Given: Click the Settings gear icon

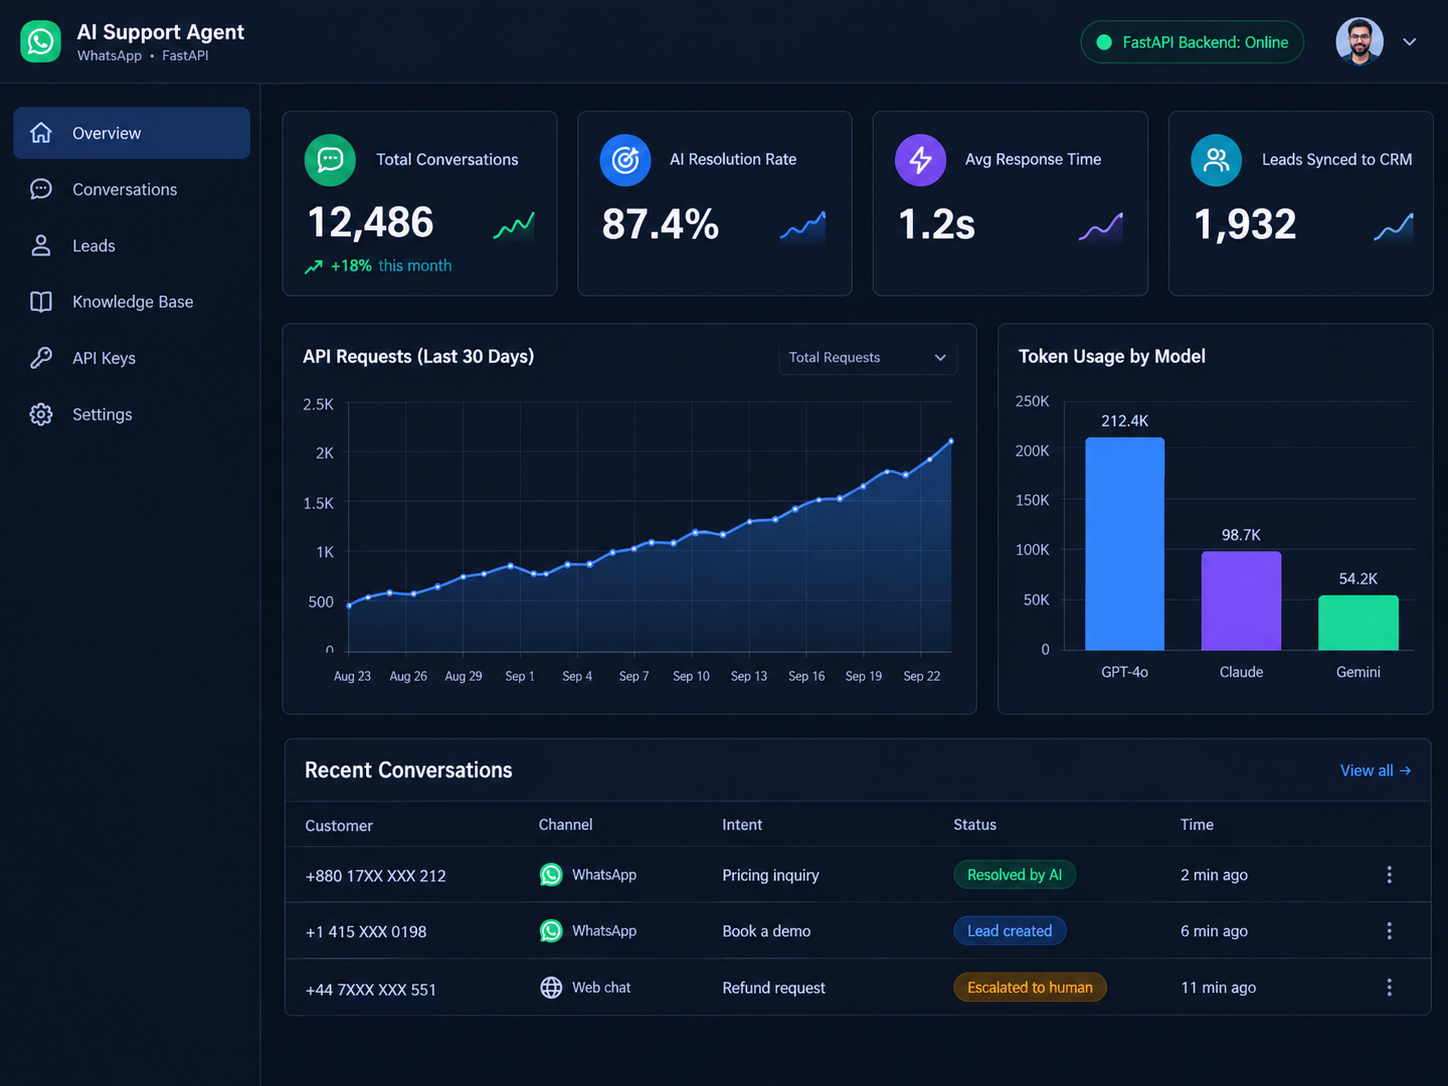Looking at the screenshot, I should coord(41,414).
